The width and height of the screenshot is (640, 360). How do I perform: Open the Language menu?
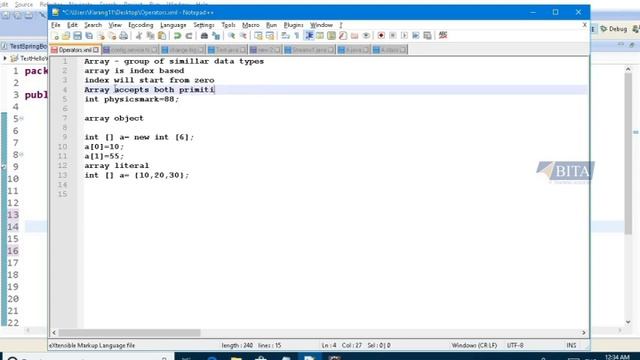pos(173,25)
